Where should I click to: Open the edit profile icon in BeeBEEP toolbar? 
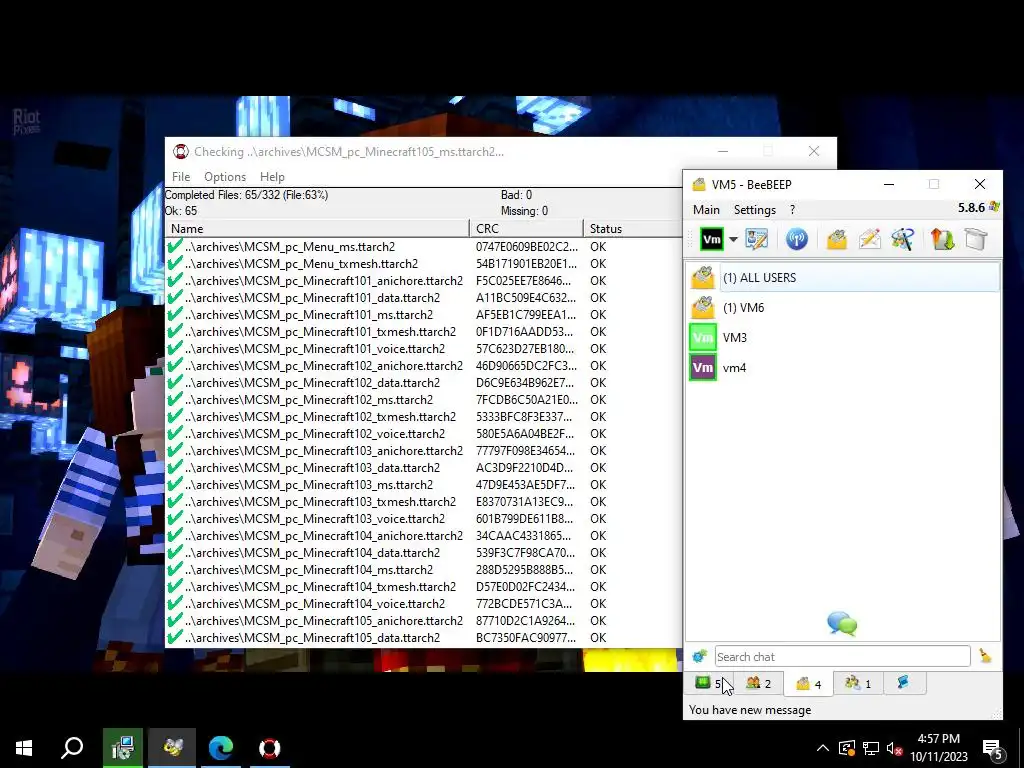click(x=756, y=239)
